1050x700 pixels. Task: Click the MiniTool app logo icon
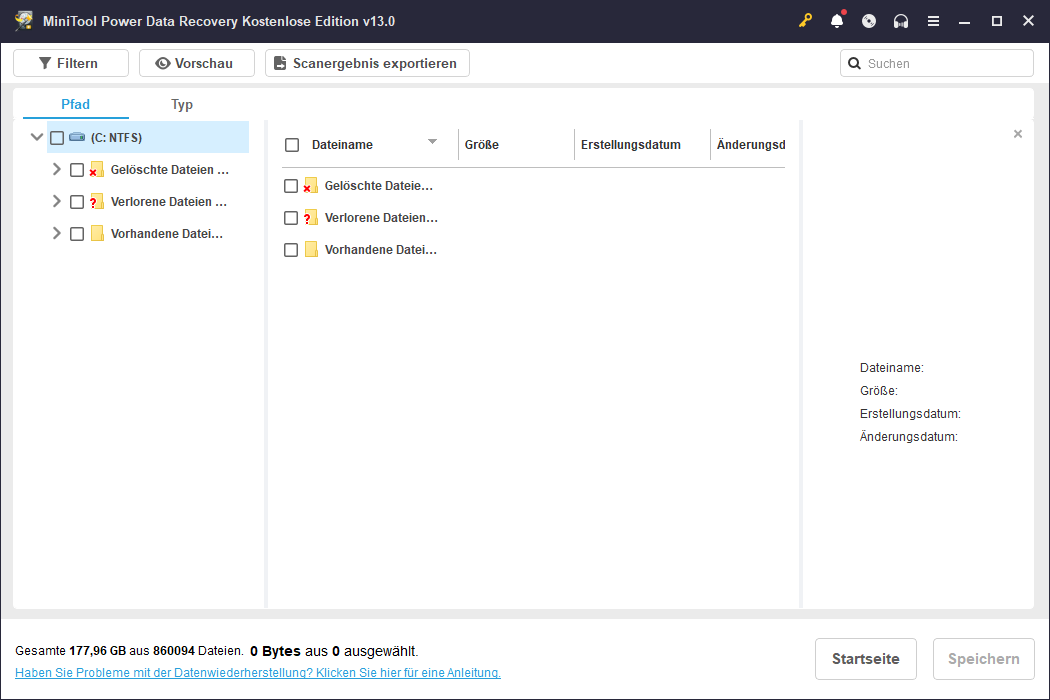point(24,21)
